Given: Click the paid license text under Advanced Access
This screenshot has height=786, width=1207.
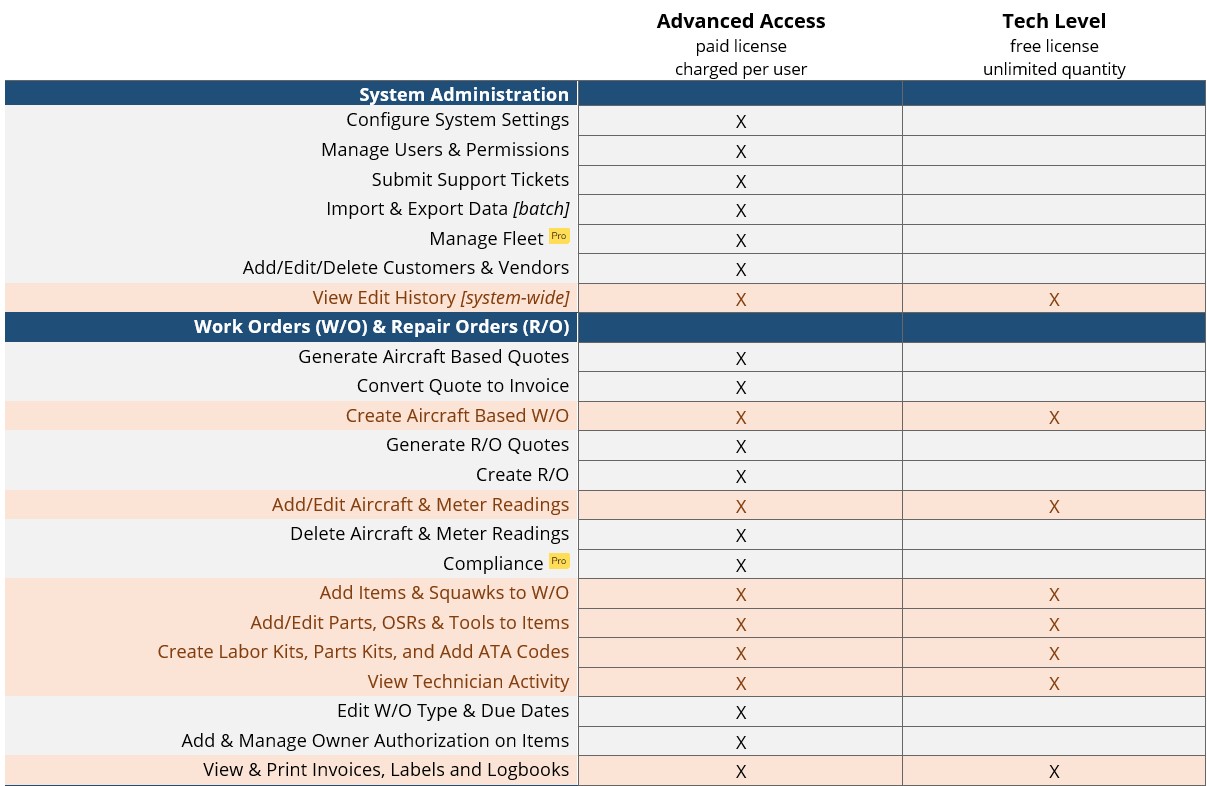Looking at the screenshot, I should pos(741,46).
